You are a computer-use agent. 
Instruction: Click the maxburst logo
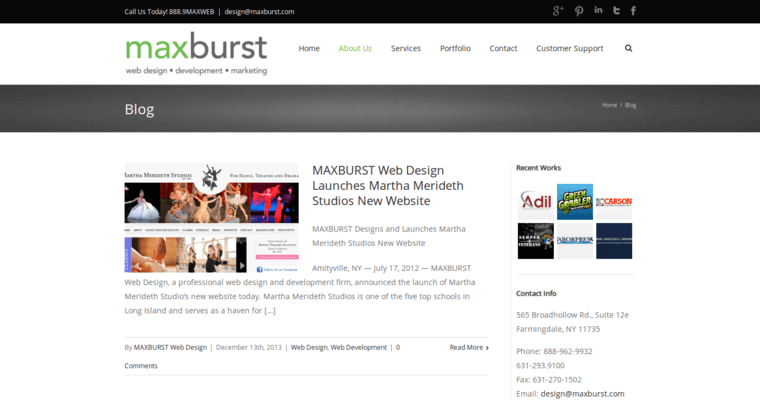[x=196, y=54]
